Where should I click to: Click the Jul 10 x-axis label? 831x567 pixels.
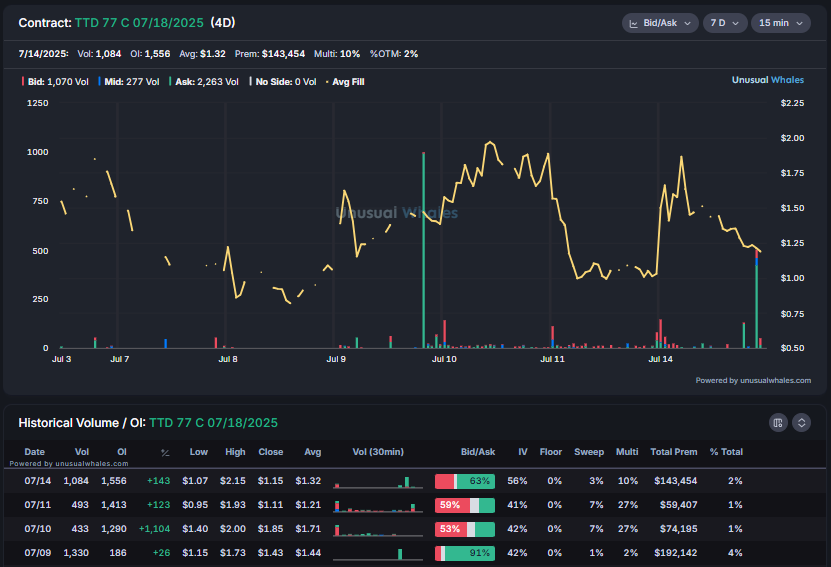tap(444, 359)
